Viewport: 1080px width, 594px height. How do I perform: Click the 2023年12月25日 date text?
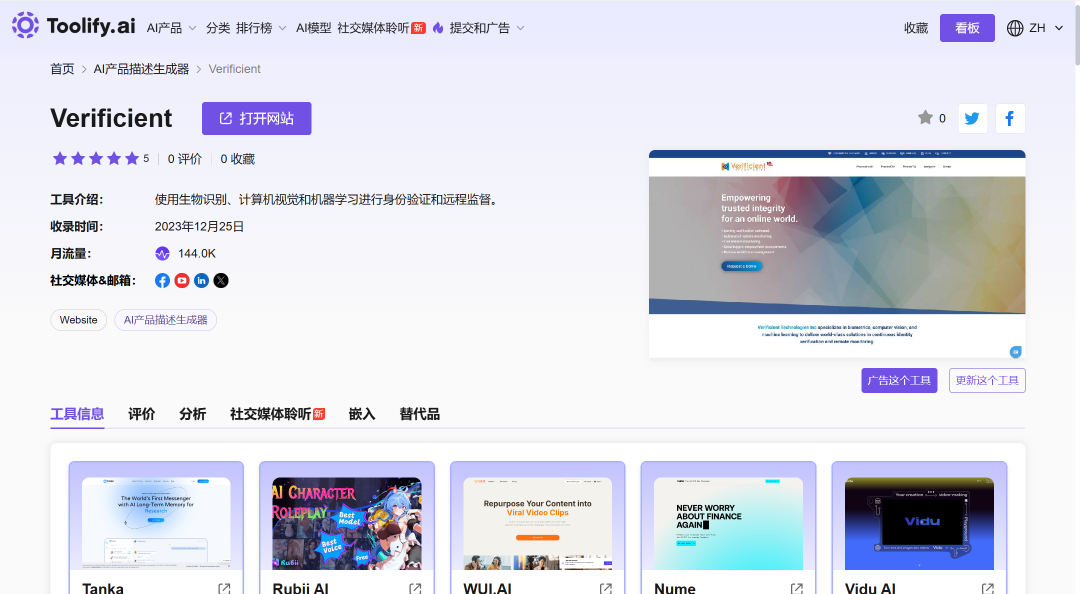(x=199, y=227)
